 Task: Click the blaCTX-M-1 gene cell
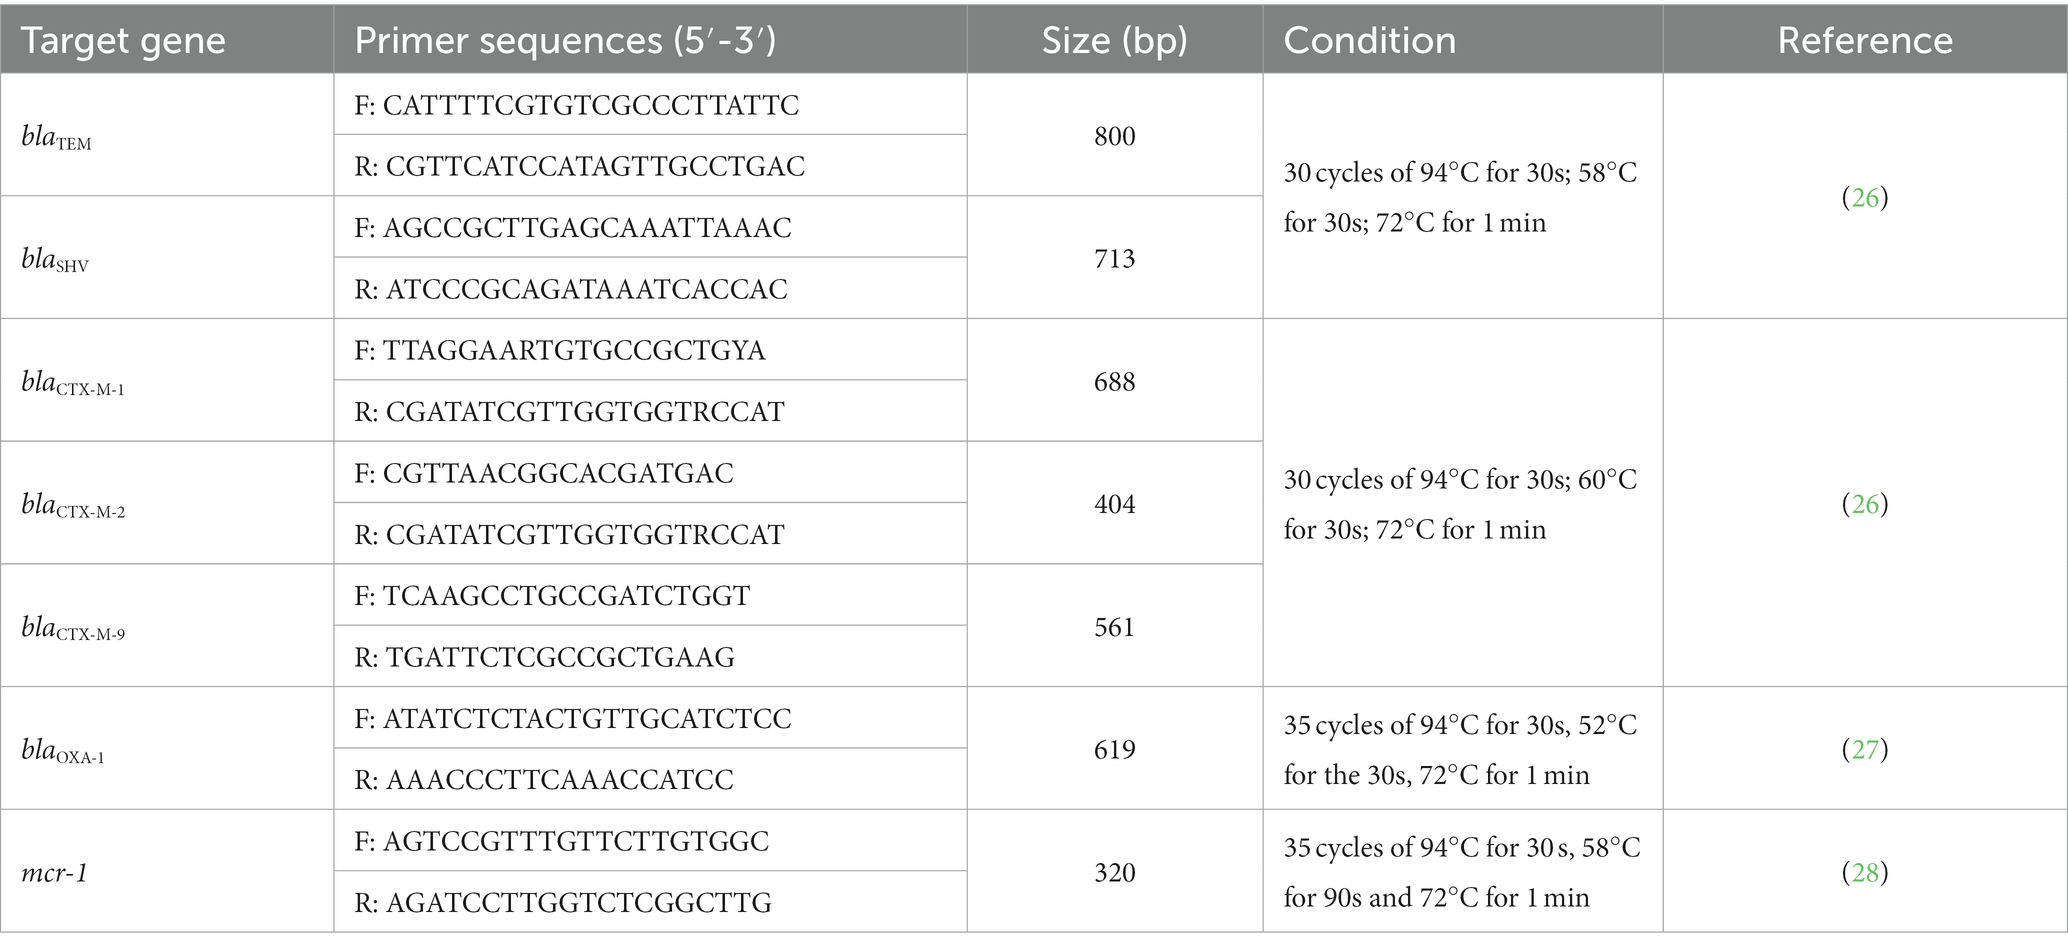[x=167, y=381]
